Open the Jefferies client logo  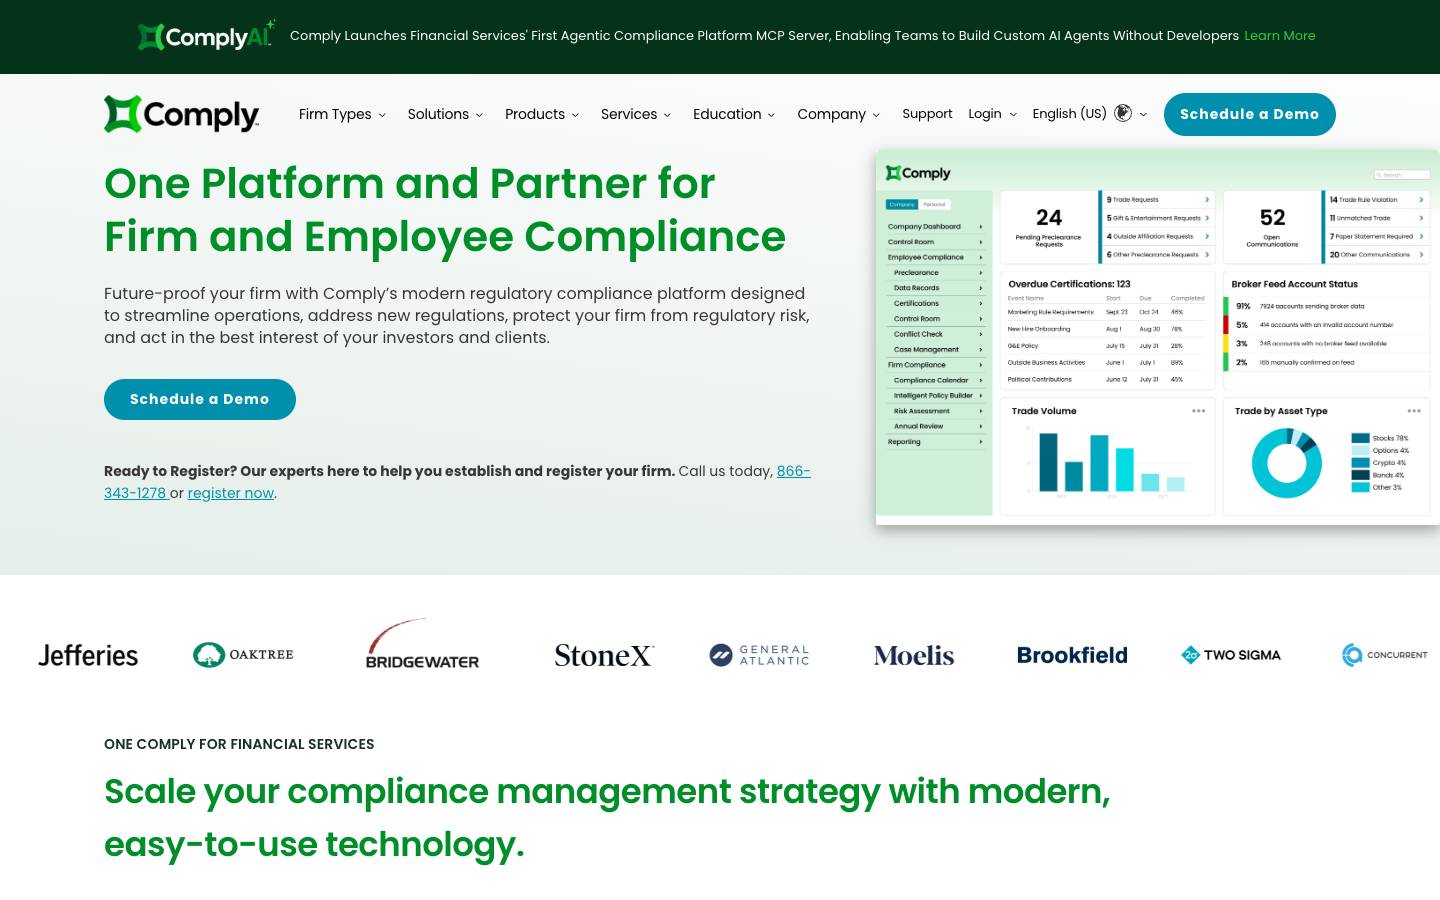pos(88,655)
